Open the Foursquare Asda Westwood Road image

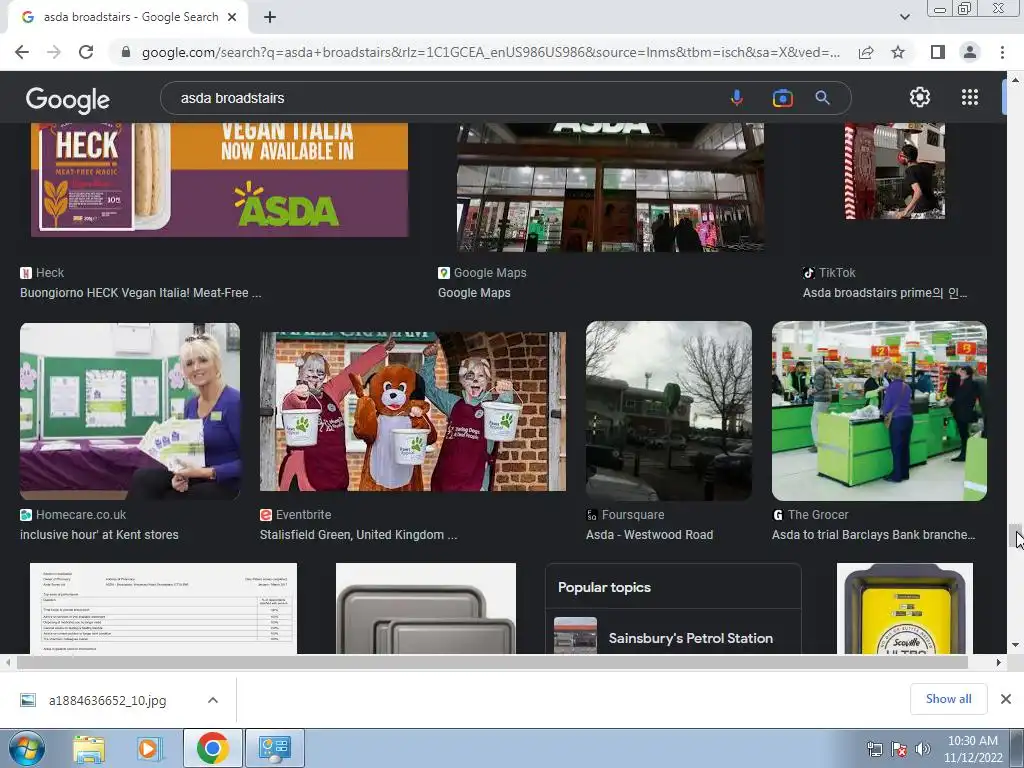point(669,411)
